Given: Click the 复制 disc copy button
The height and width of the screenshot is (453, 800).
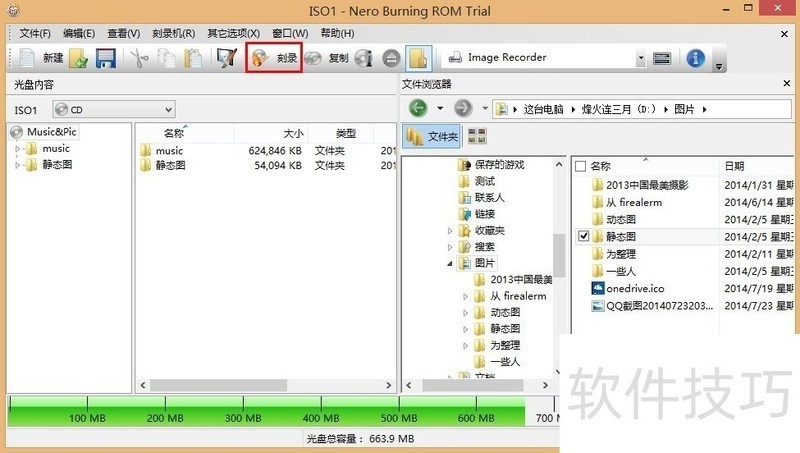Looking at the screenshot, I should (327, 58).
